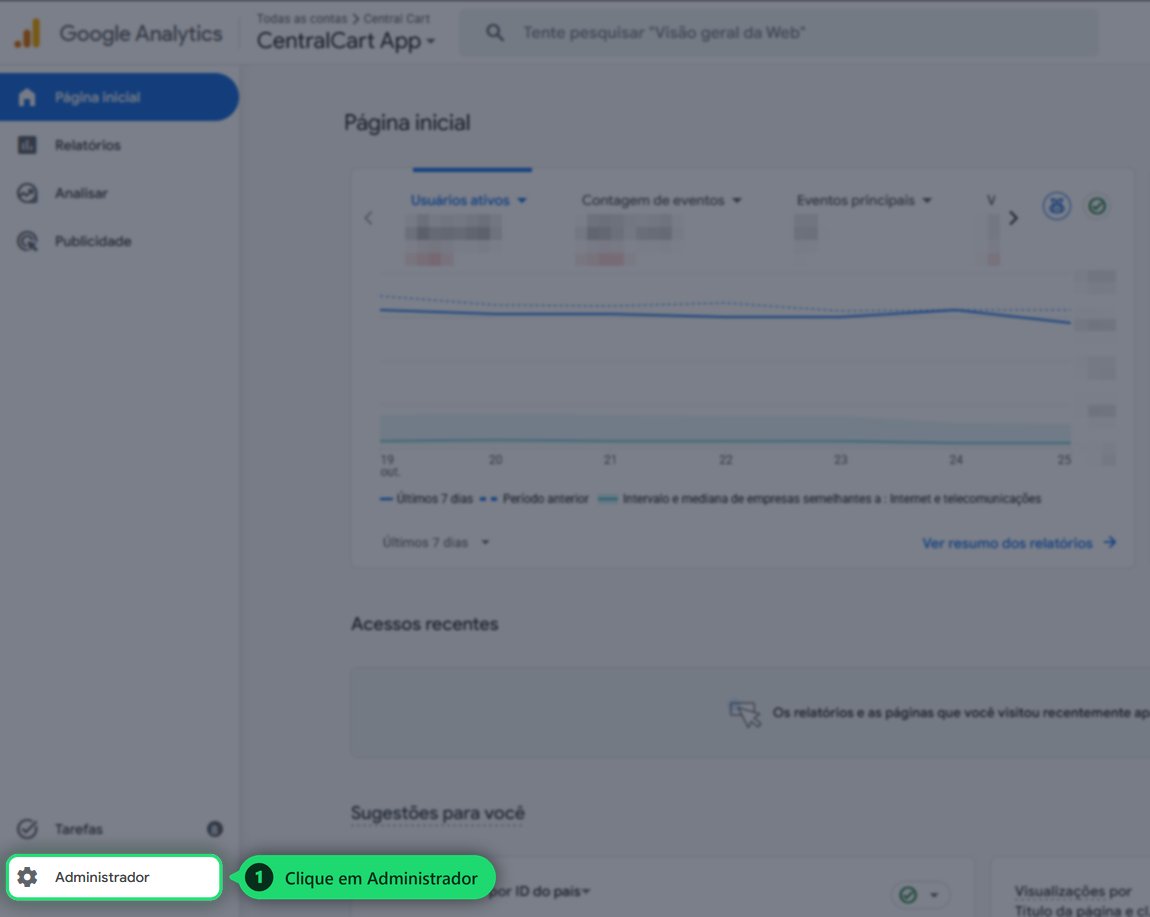Open the Últimos 7 dias date range dropdown
The image size is (1150, 917).
(x=436, y=543)
